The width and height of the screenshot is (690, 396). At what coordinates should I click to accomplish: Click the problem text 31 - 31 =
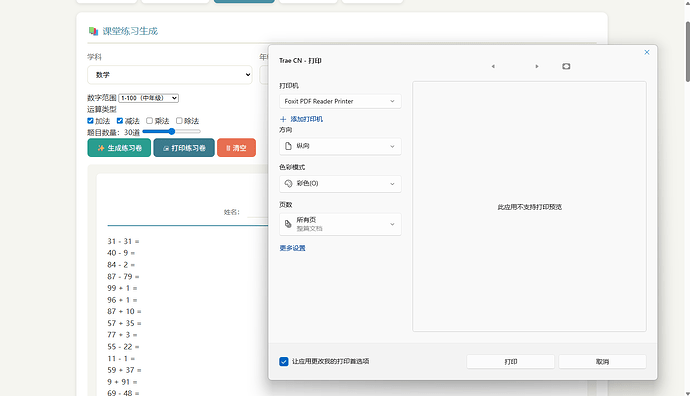tap(123, 242)
